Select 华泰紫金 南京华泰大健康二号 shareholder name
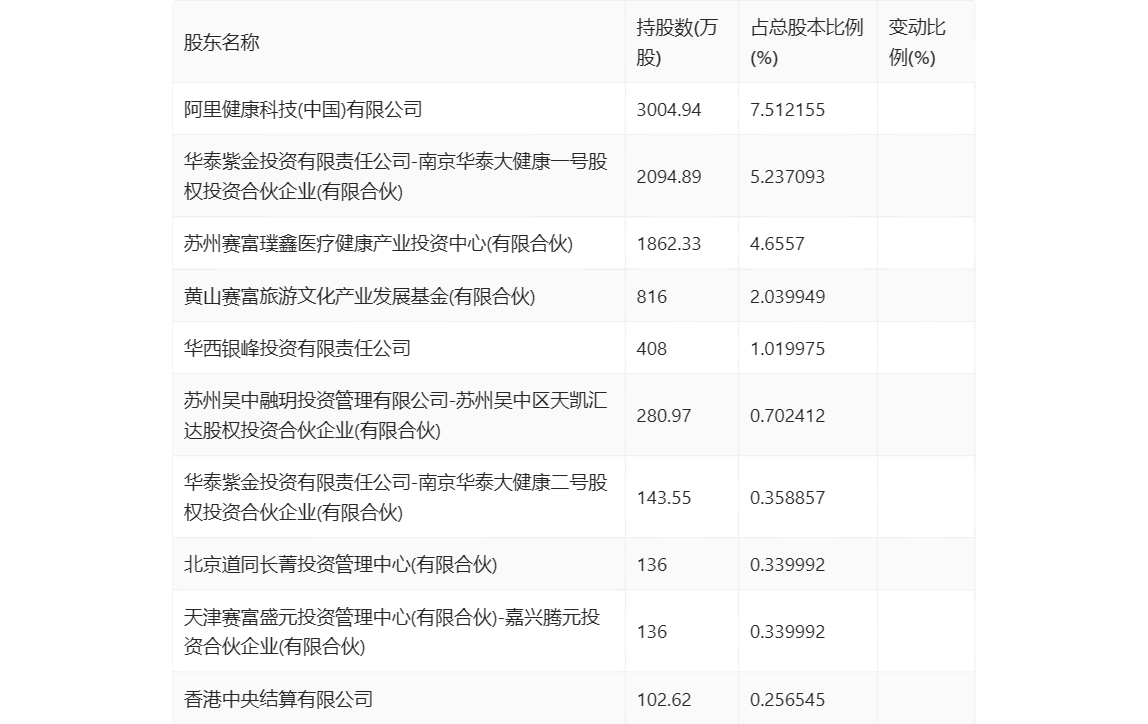1148x724 pixels. (x=395, y=497)
